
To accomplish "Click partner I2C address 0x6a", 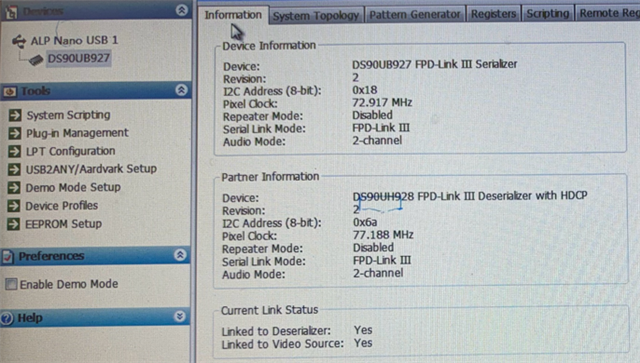I will [365, 222].
